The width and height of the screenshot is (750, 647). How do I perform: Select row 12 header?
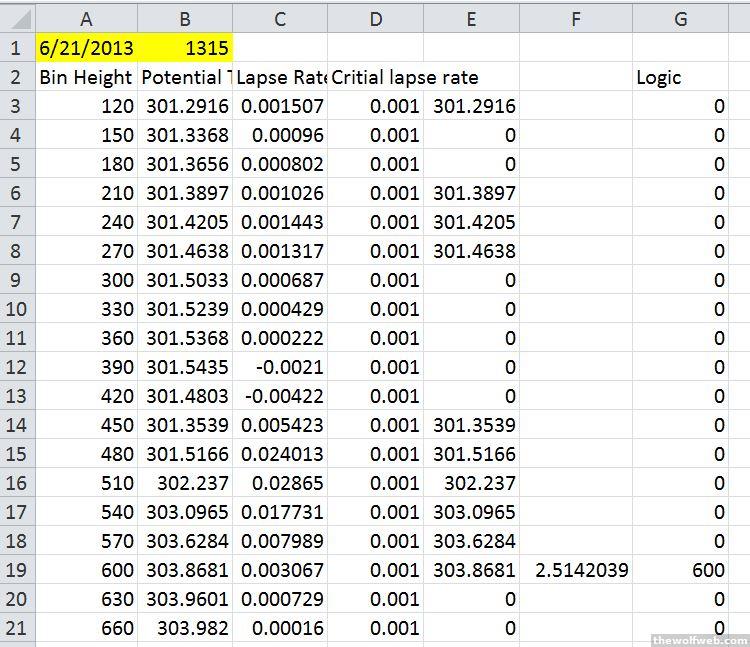point(17,367)
